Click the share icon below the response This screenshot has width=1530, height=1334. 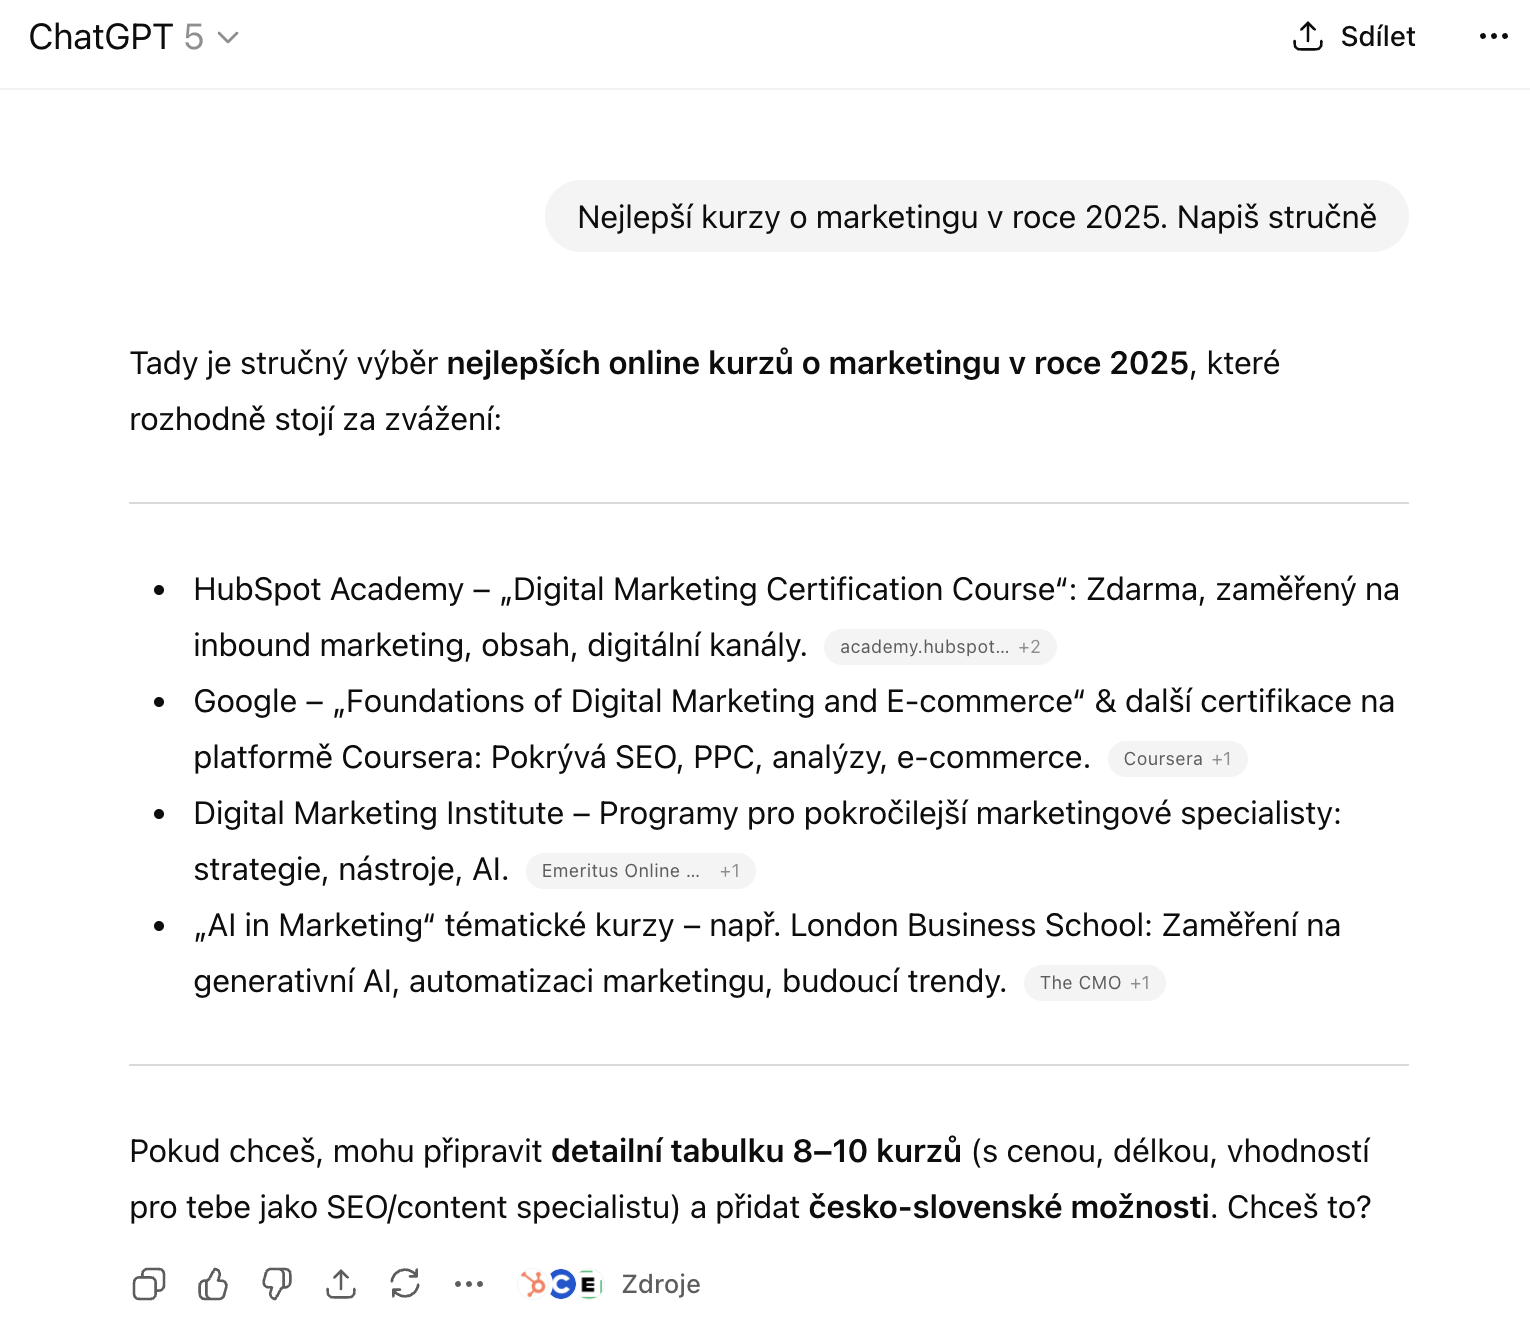[341, 1284]
